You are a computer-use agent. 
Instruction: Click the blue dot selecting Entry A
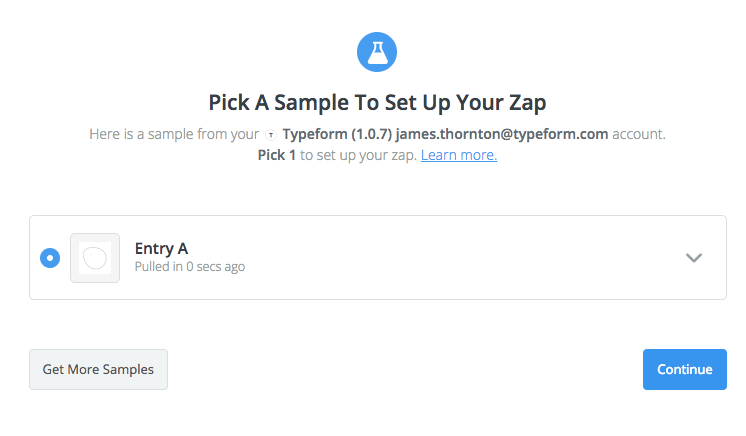(50, 258)
